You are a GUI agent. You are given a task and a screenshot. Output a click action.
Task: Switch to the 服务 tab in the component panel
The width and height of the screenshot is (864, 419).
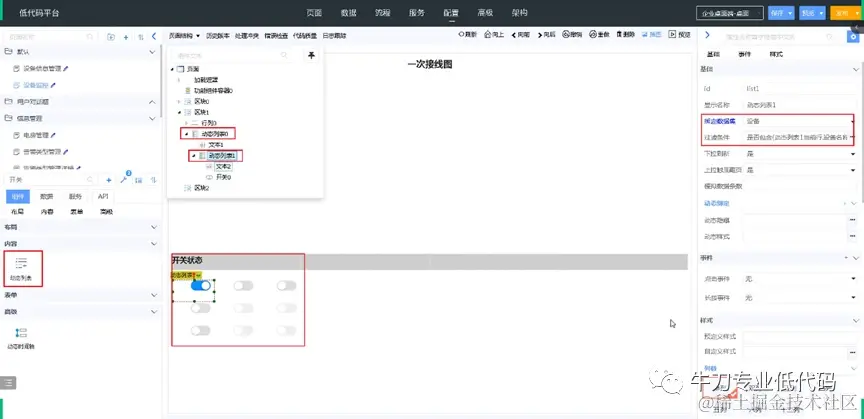(x=75, y=196)
